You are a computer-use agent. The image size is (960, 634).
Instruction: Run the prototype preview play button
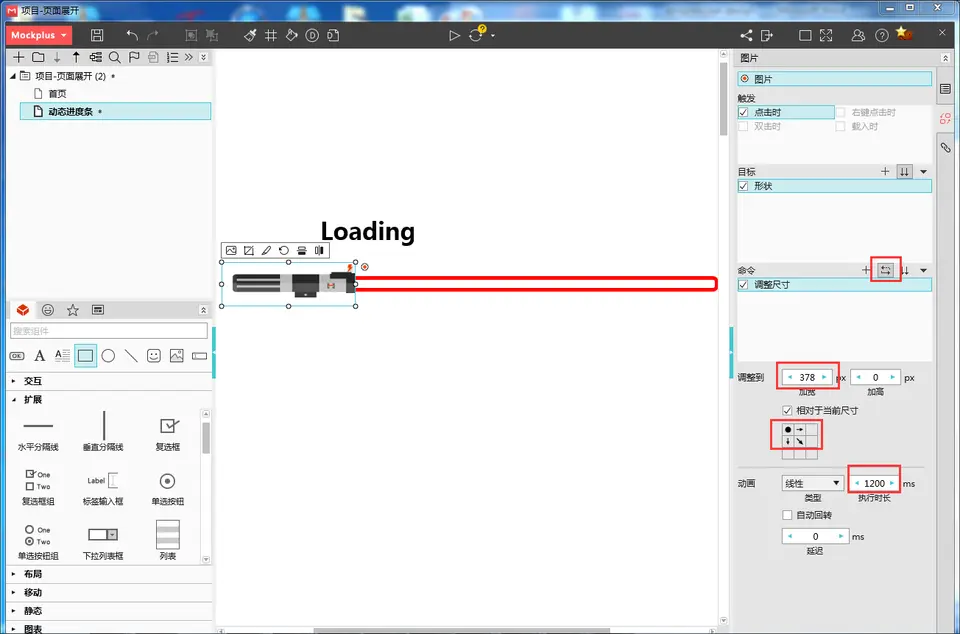[454, 35]
